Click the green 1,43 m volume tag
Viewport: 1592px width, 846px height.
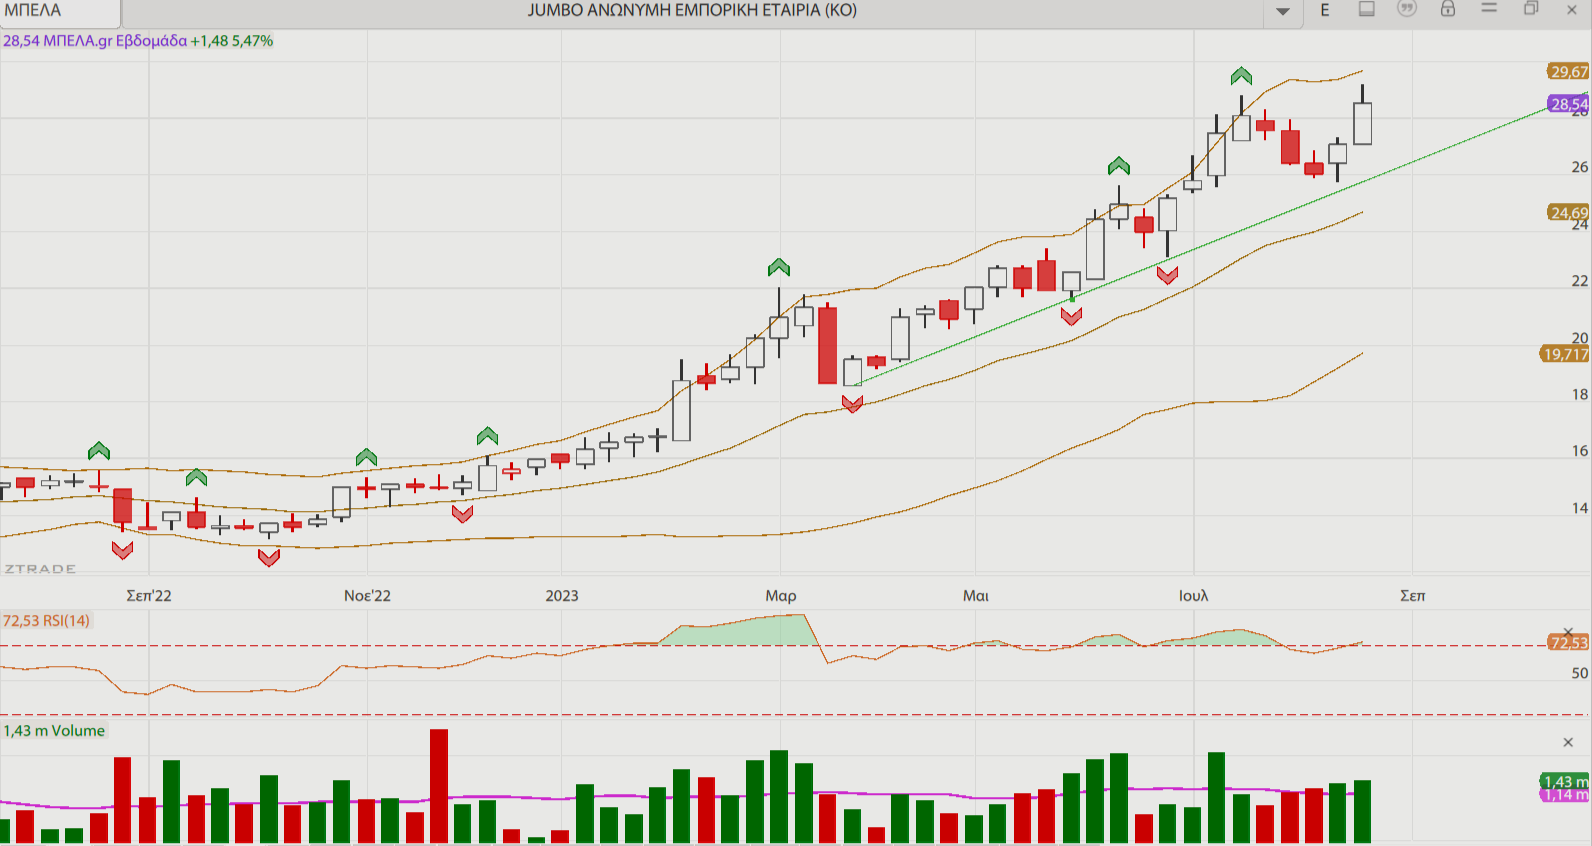point(1565,781)
